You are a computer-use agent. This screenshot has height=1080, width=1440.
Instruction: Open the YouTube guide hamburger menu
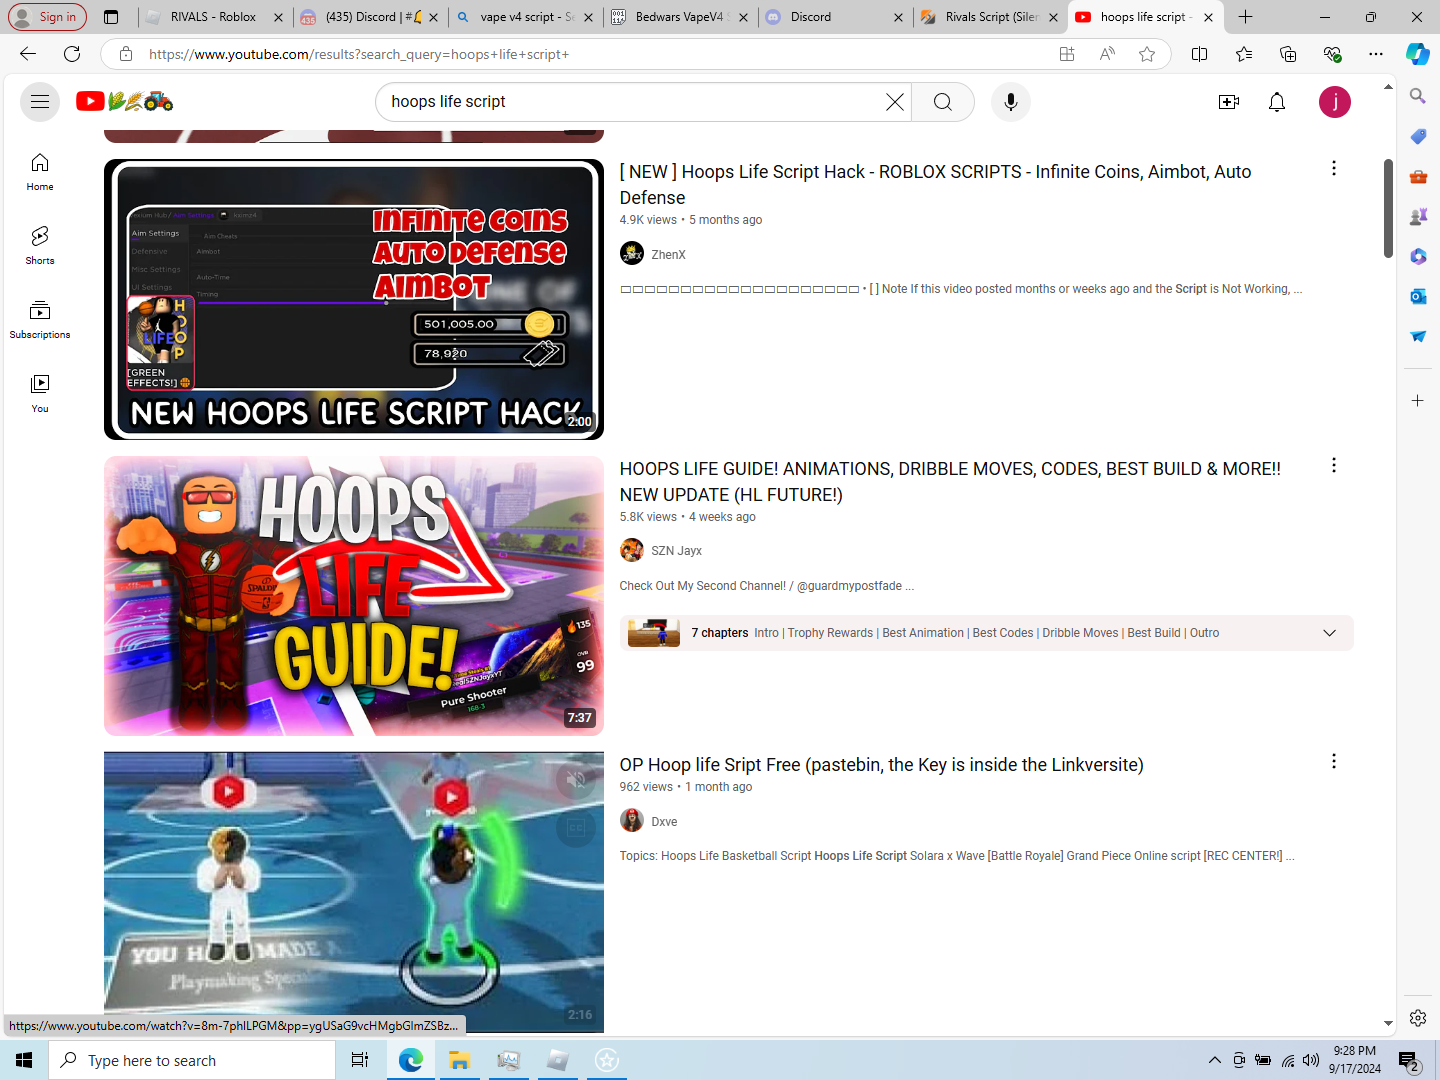[40, 102]
